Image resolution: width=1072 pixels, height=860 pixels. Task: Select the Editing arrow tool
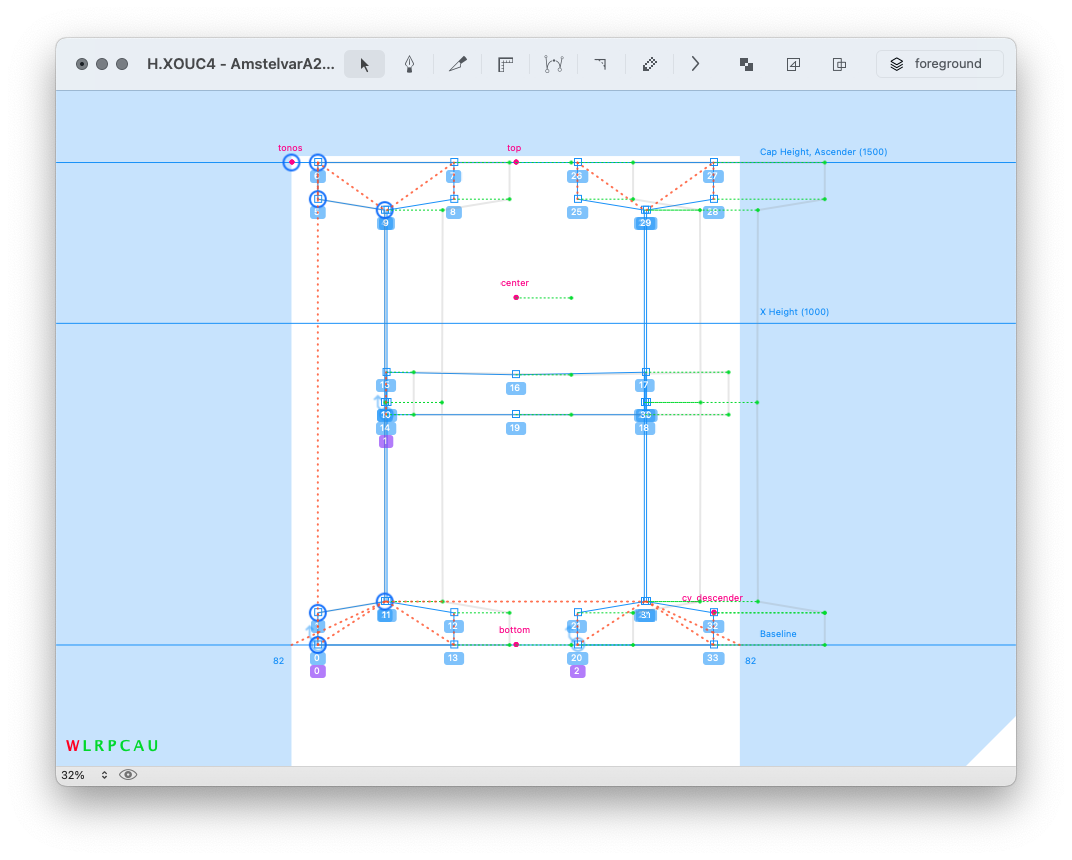[x=364, y=64]
